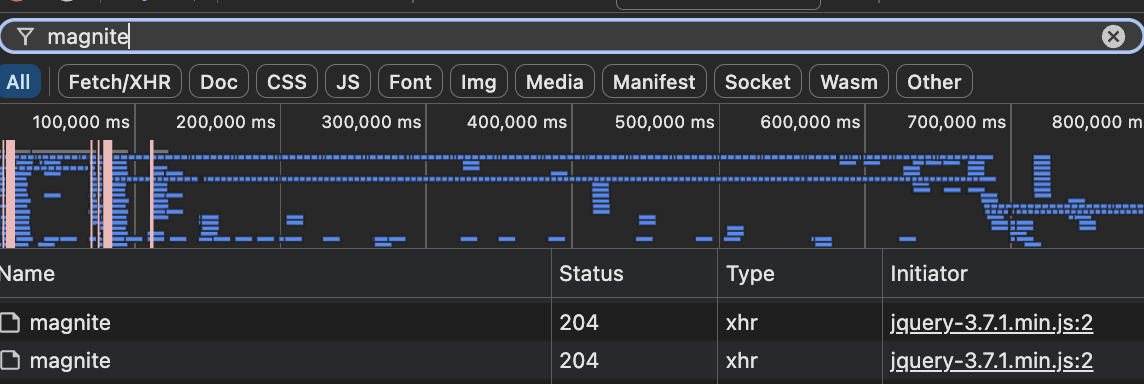Screen dimensions: 1144x384
Task: Filter by JS requests
Action: (x=348, y=82)
